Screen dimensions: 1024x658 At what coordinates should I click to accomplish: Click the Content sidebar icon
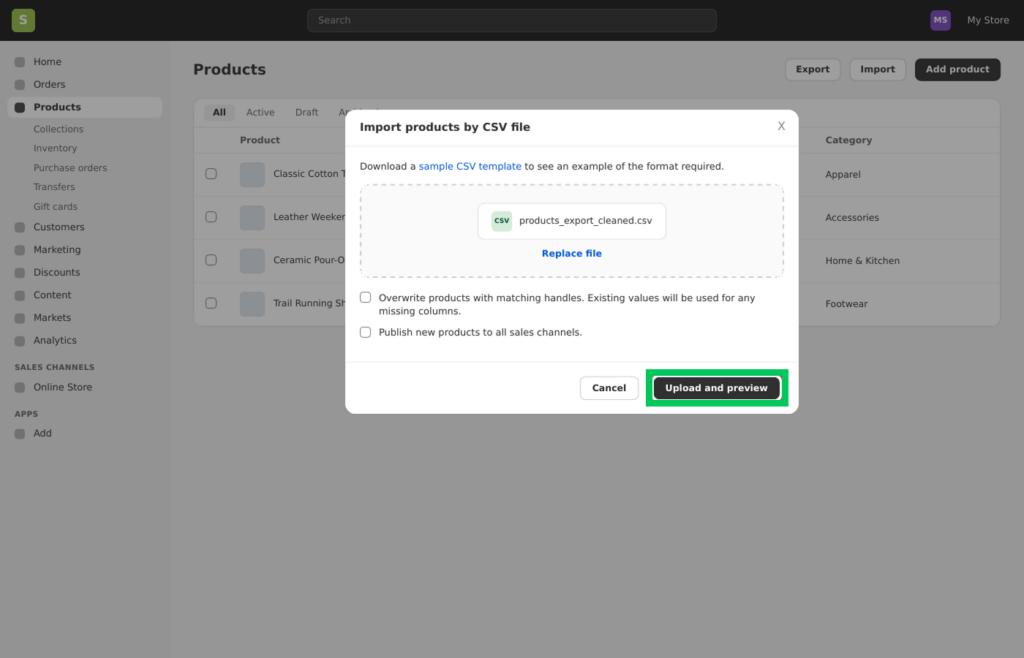pyautogui.click(x=20, y=296)
